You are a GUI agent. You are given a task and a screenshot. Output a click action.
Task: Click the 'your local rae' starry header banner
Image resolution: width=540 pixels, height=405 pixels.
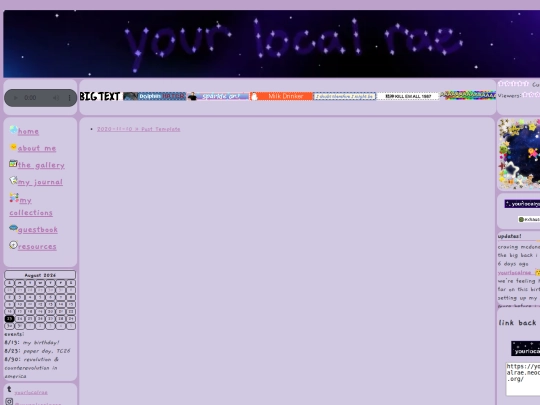(x=272, y=44)
